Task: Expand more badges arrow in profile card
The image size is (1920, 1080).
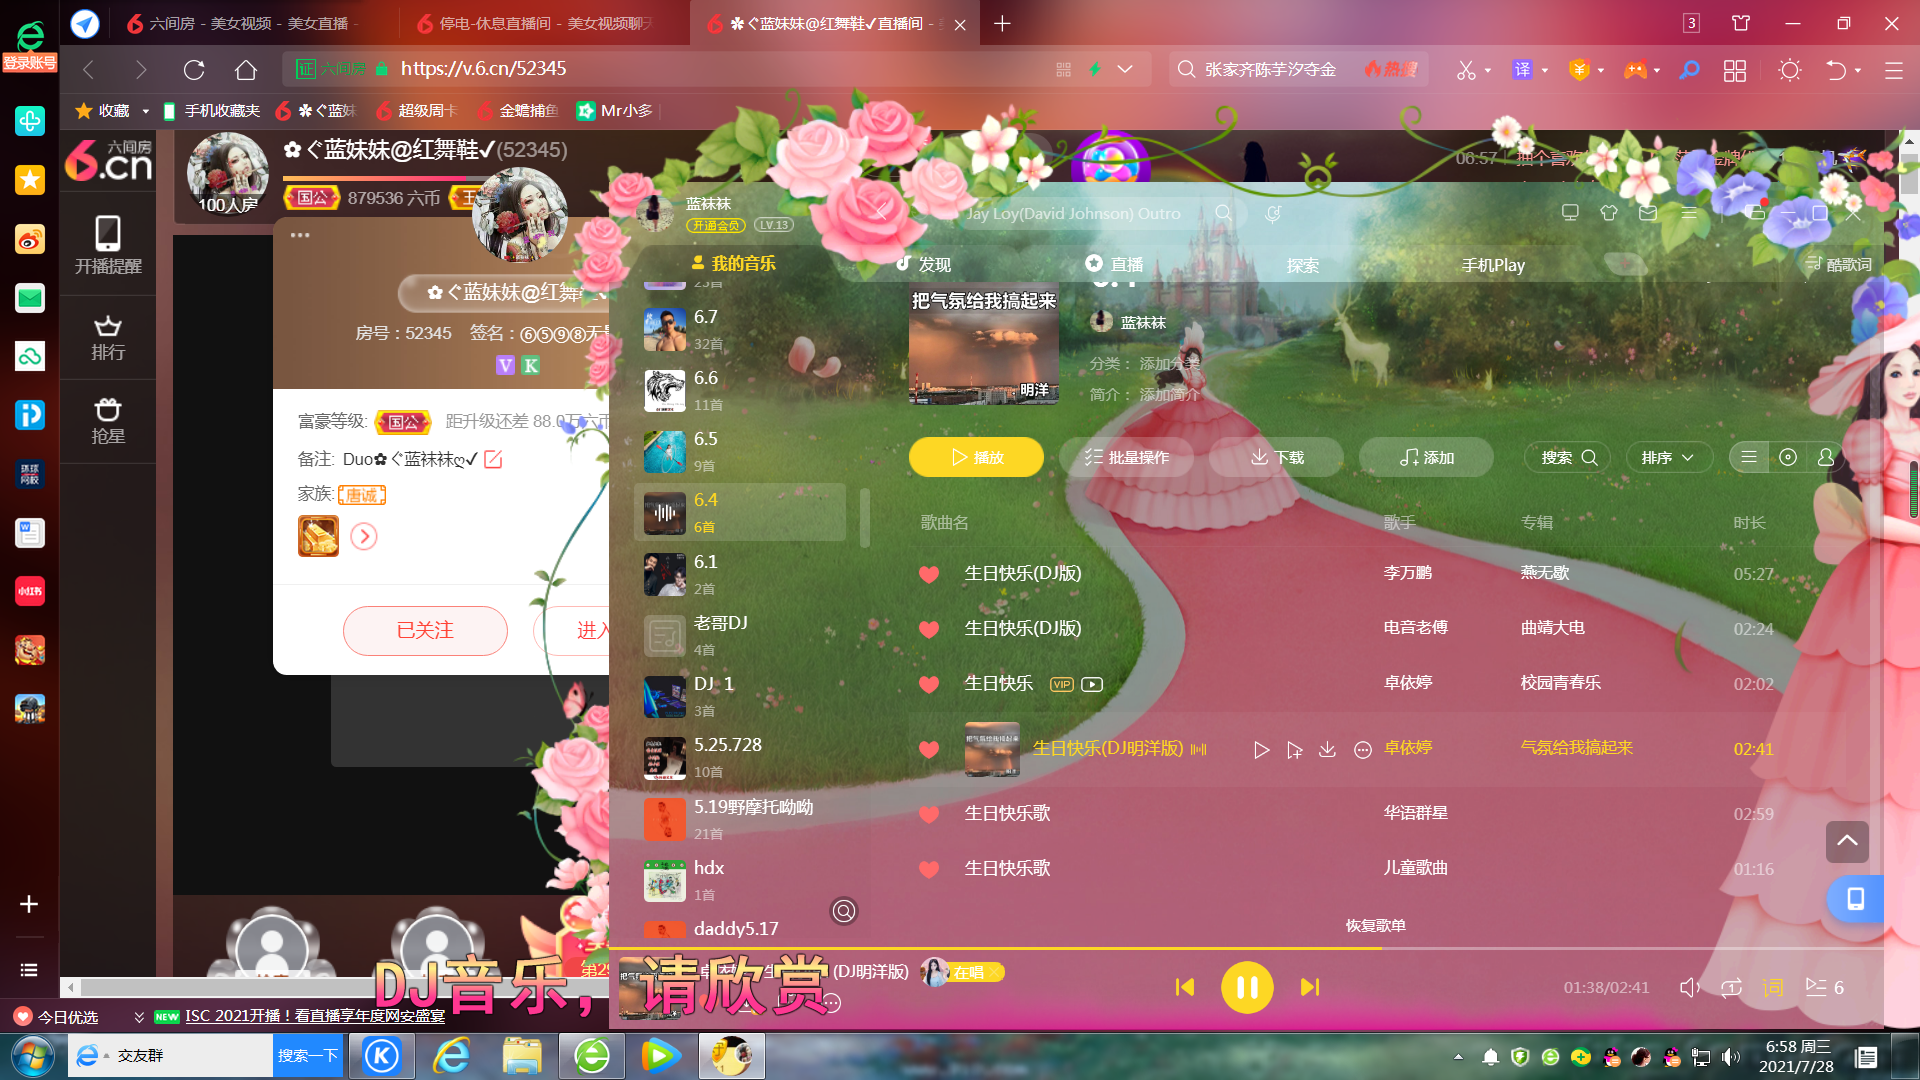Action: pyautogui.click(x=364, y=536)
